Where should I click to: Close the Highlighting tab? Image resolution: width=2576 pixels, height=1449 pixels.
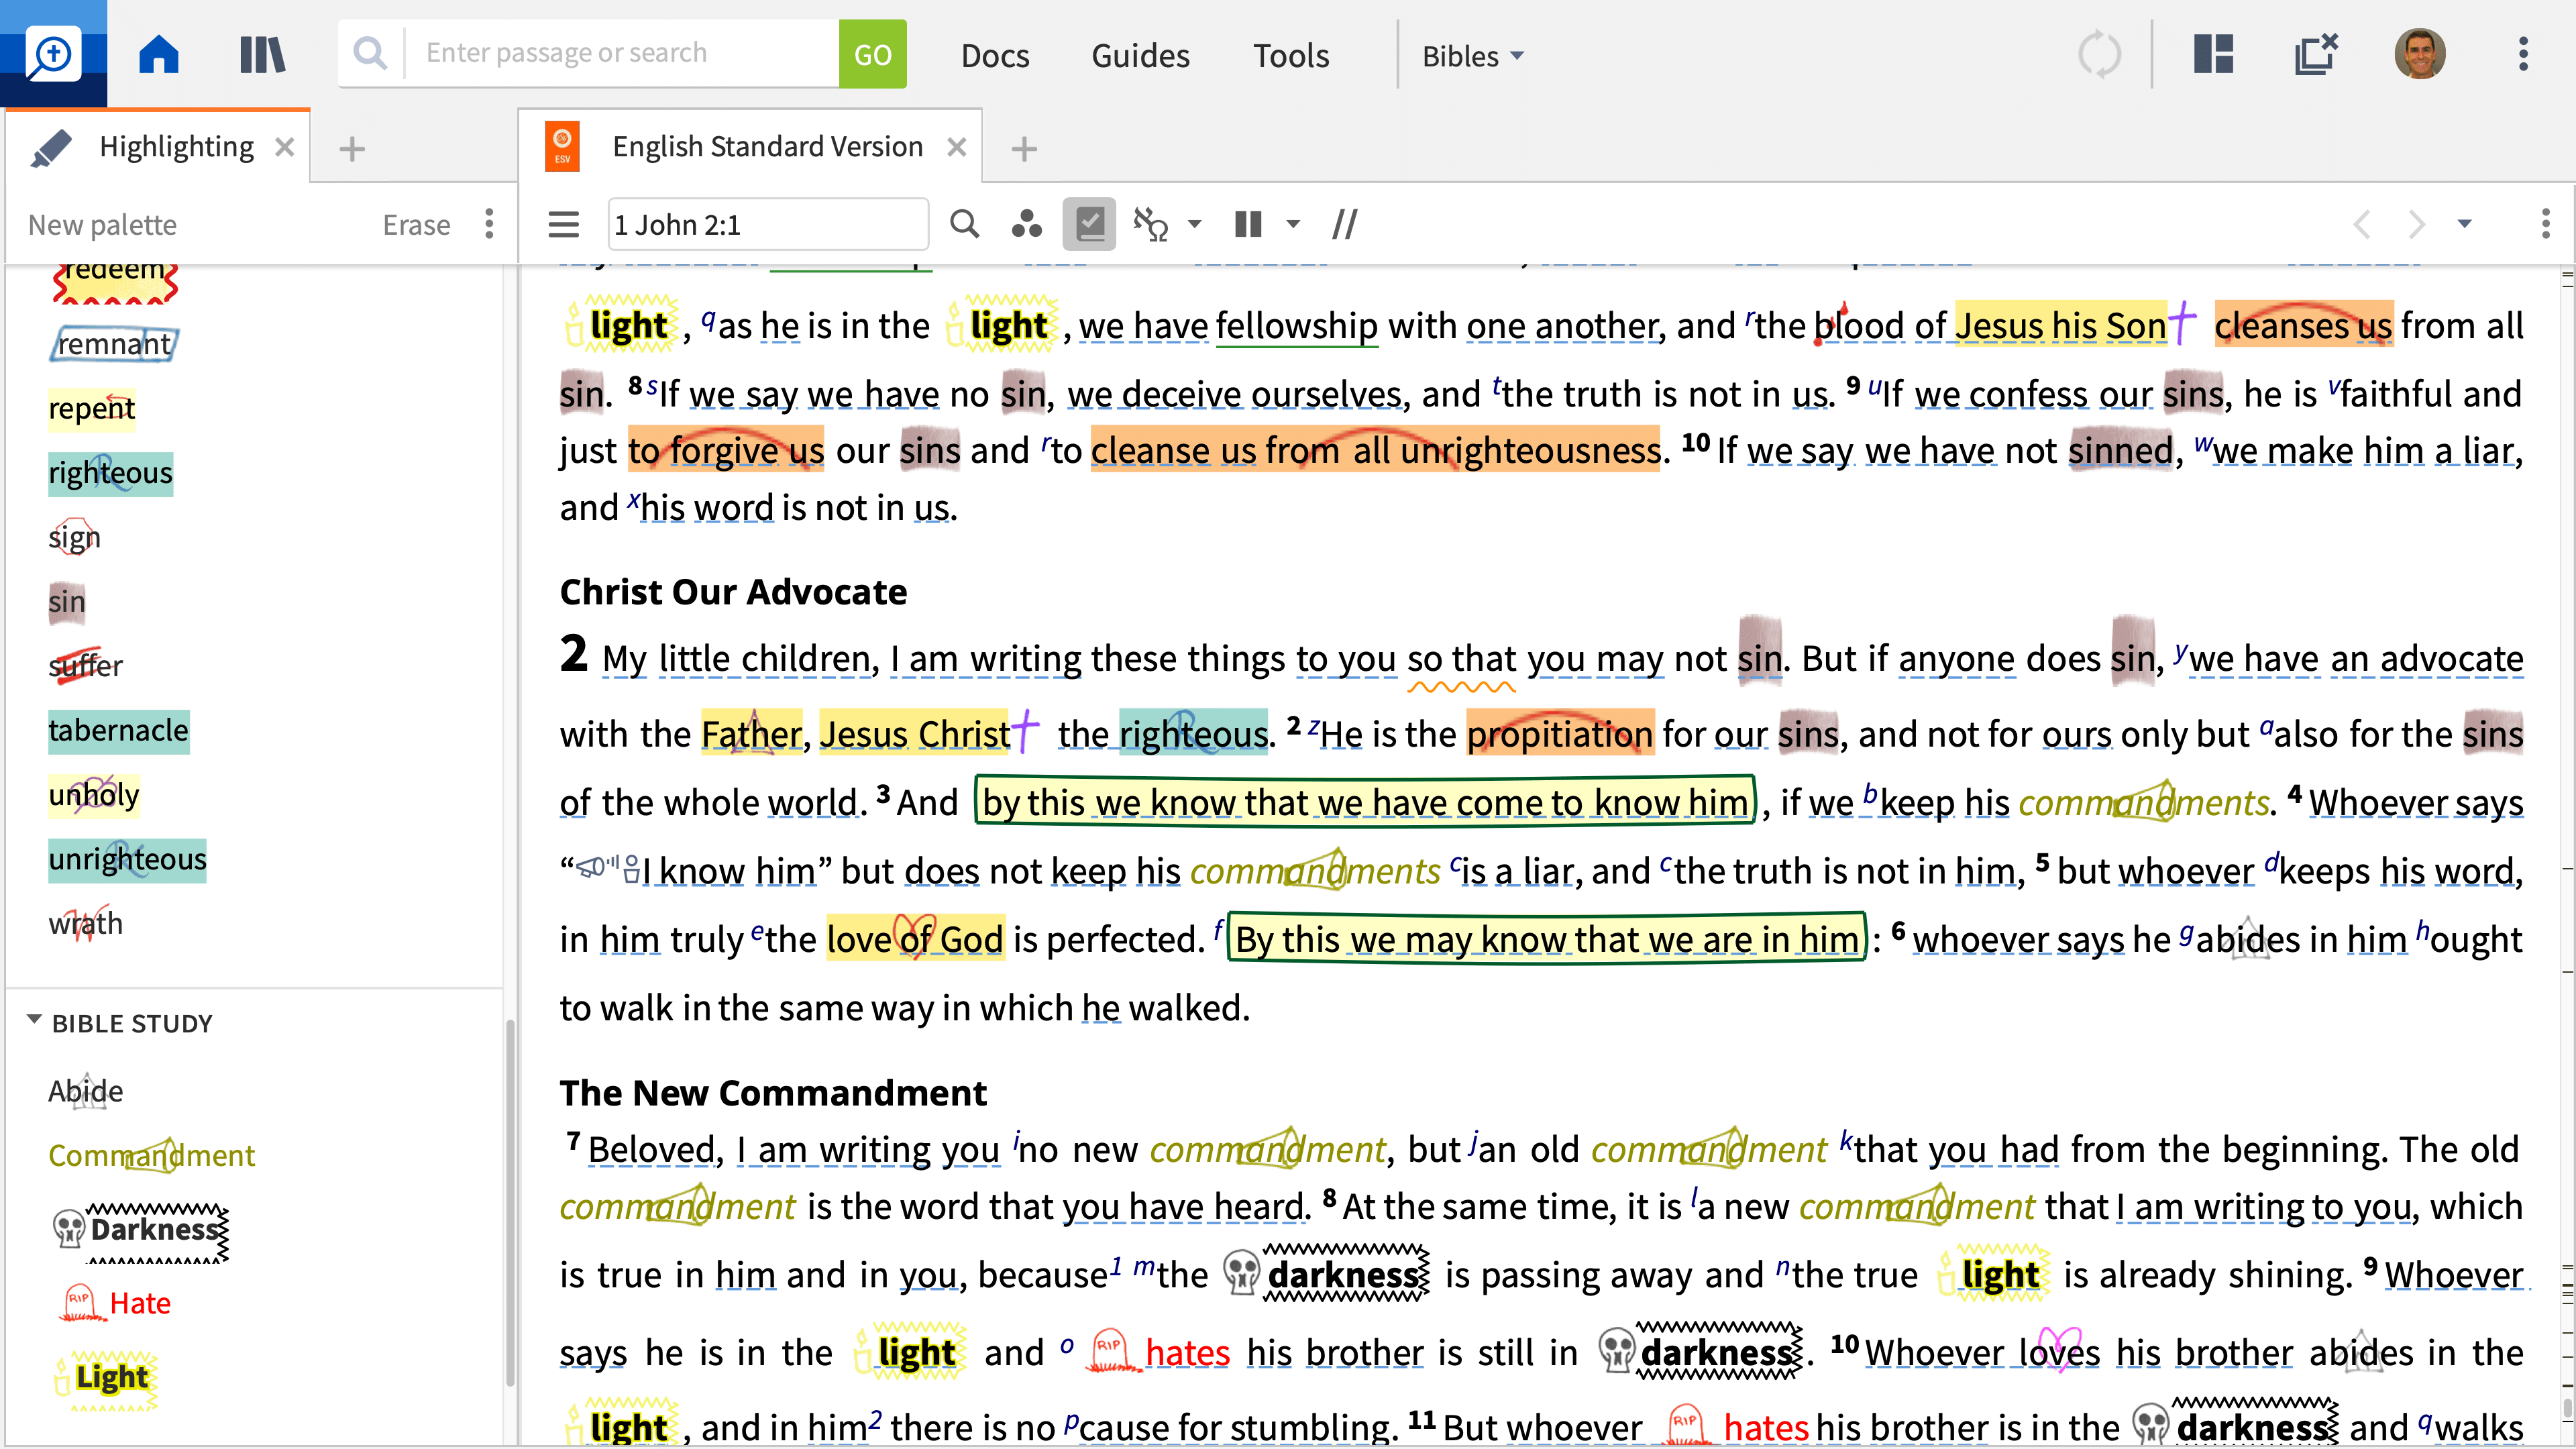pyautogui.click(x=285, y=147)
